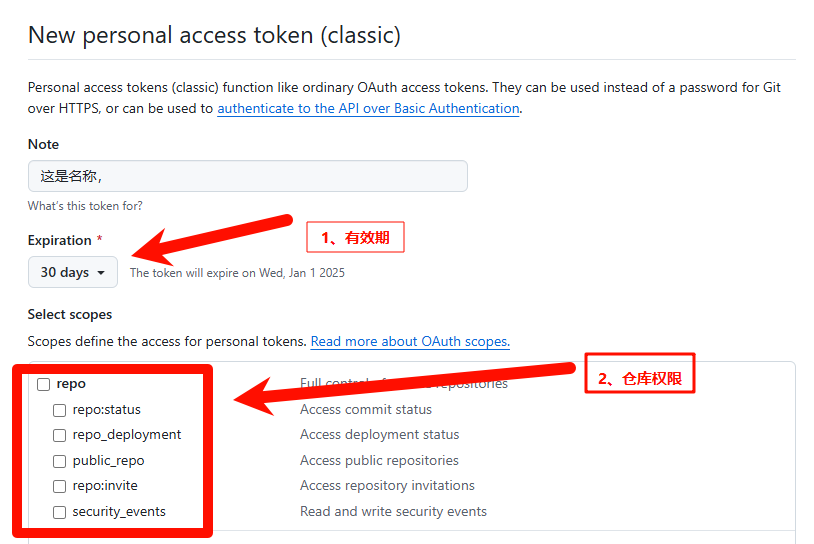Image resolution: width=814 pixels, height=544 pixels.
Task: Click the red 仓库权限 annotation label
Action: click(638, 379)
